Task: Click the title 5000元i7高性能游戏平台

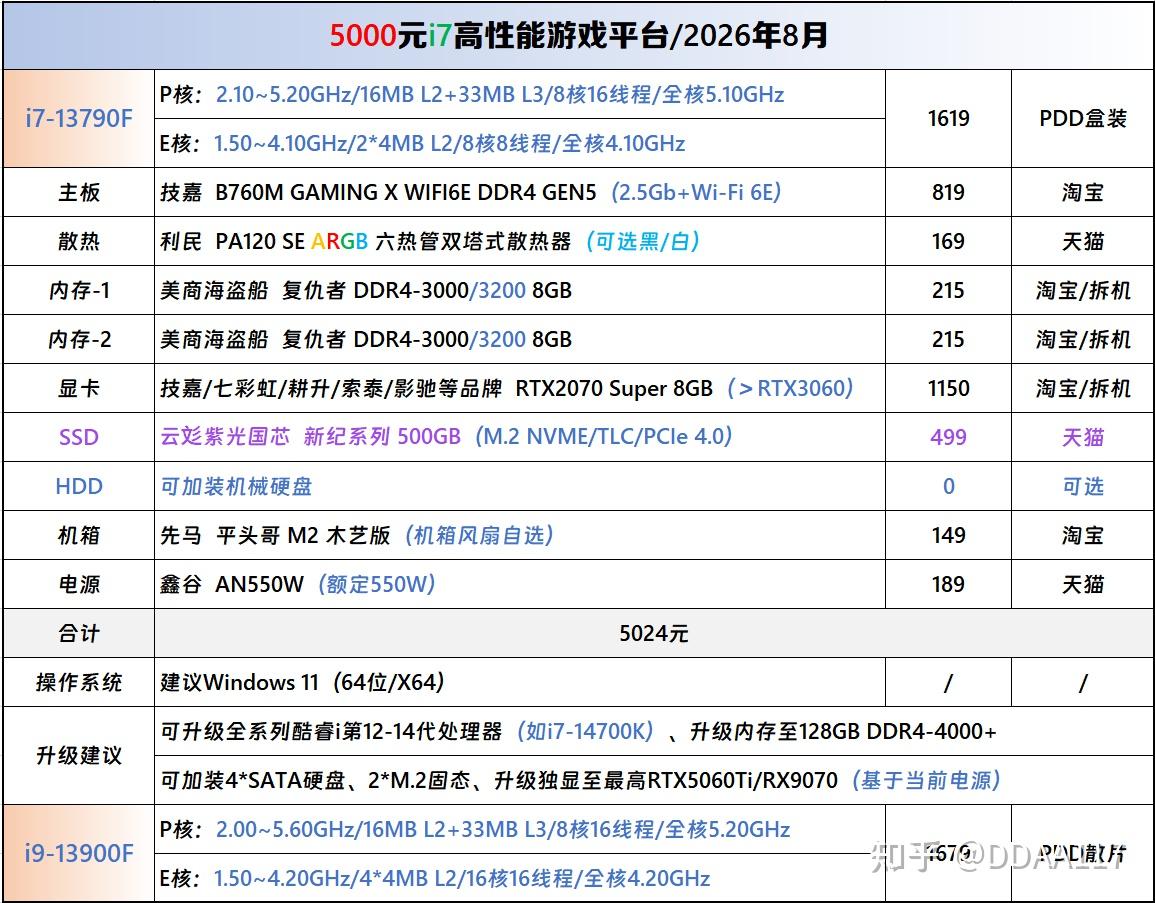Action: point(578,35)
